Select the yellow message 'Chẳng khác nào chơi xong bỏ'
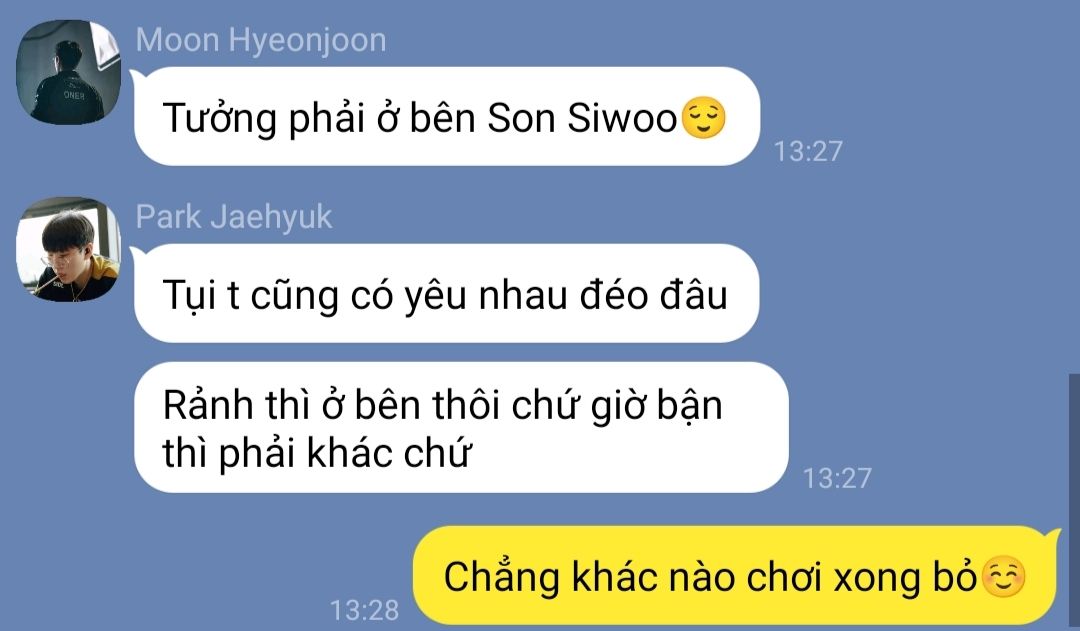1080x631 pixels. pos(737,576)
